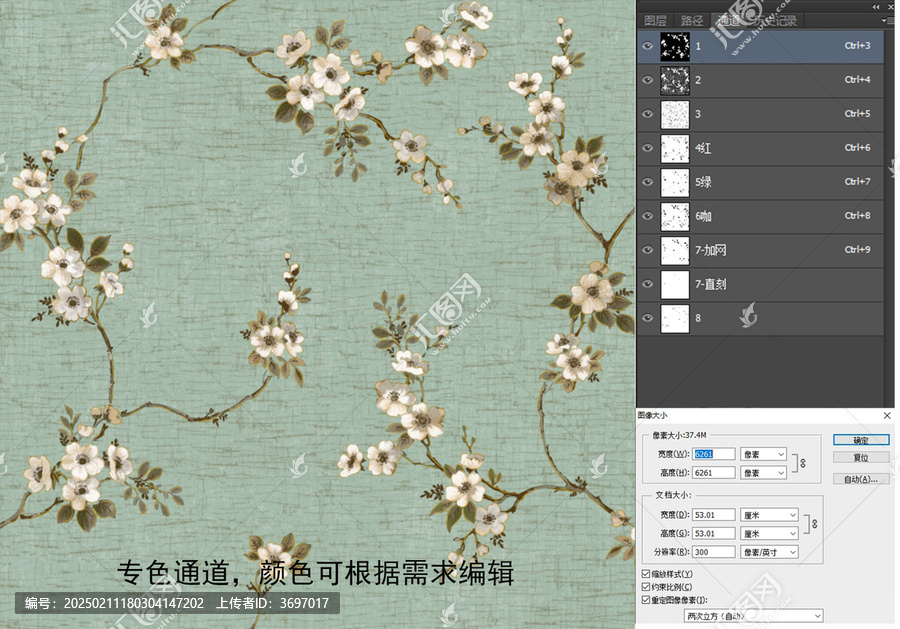Image resolution: width=900 pixels, height=629 pixels.
Task: Open resolution unit 像素/英寸 dropdown
Action: click(769, 552)
